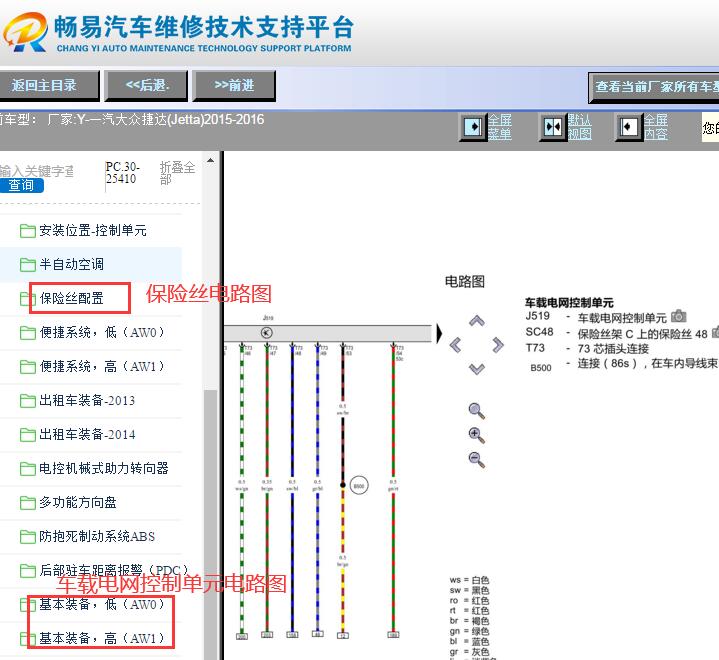The image size is (719, 660).
Task: Click the default view icon
Action: [553, 127]
